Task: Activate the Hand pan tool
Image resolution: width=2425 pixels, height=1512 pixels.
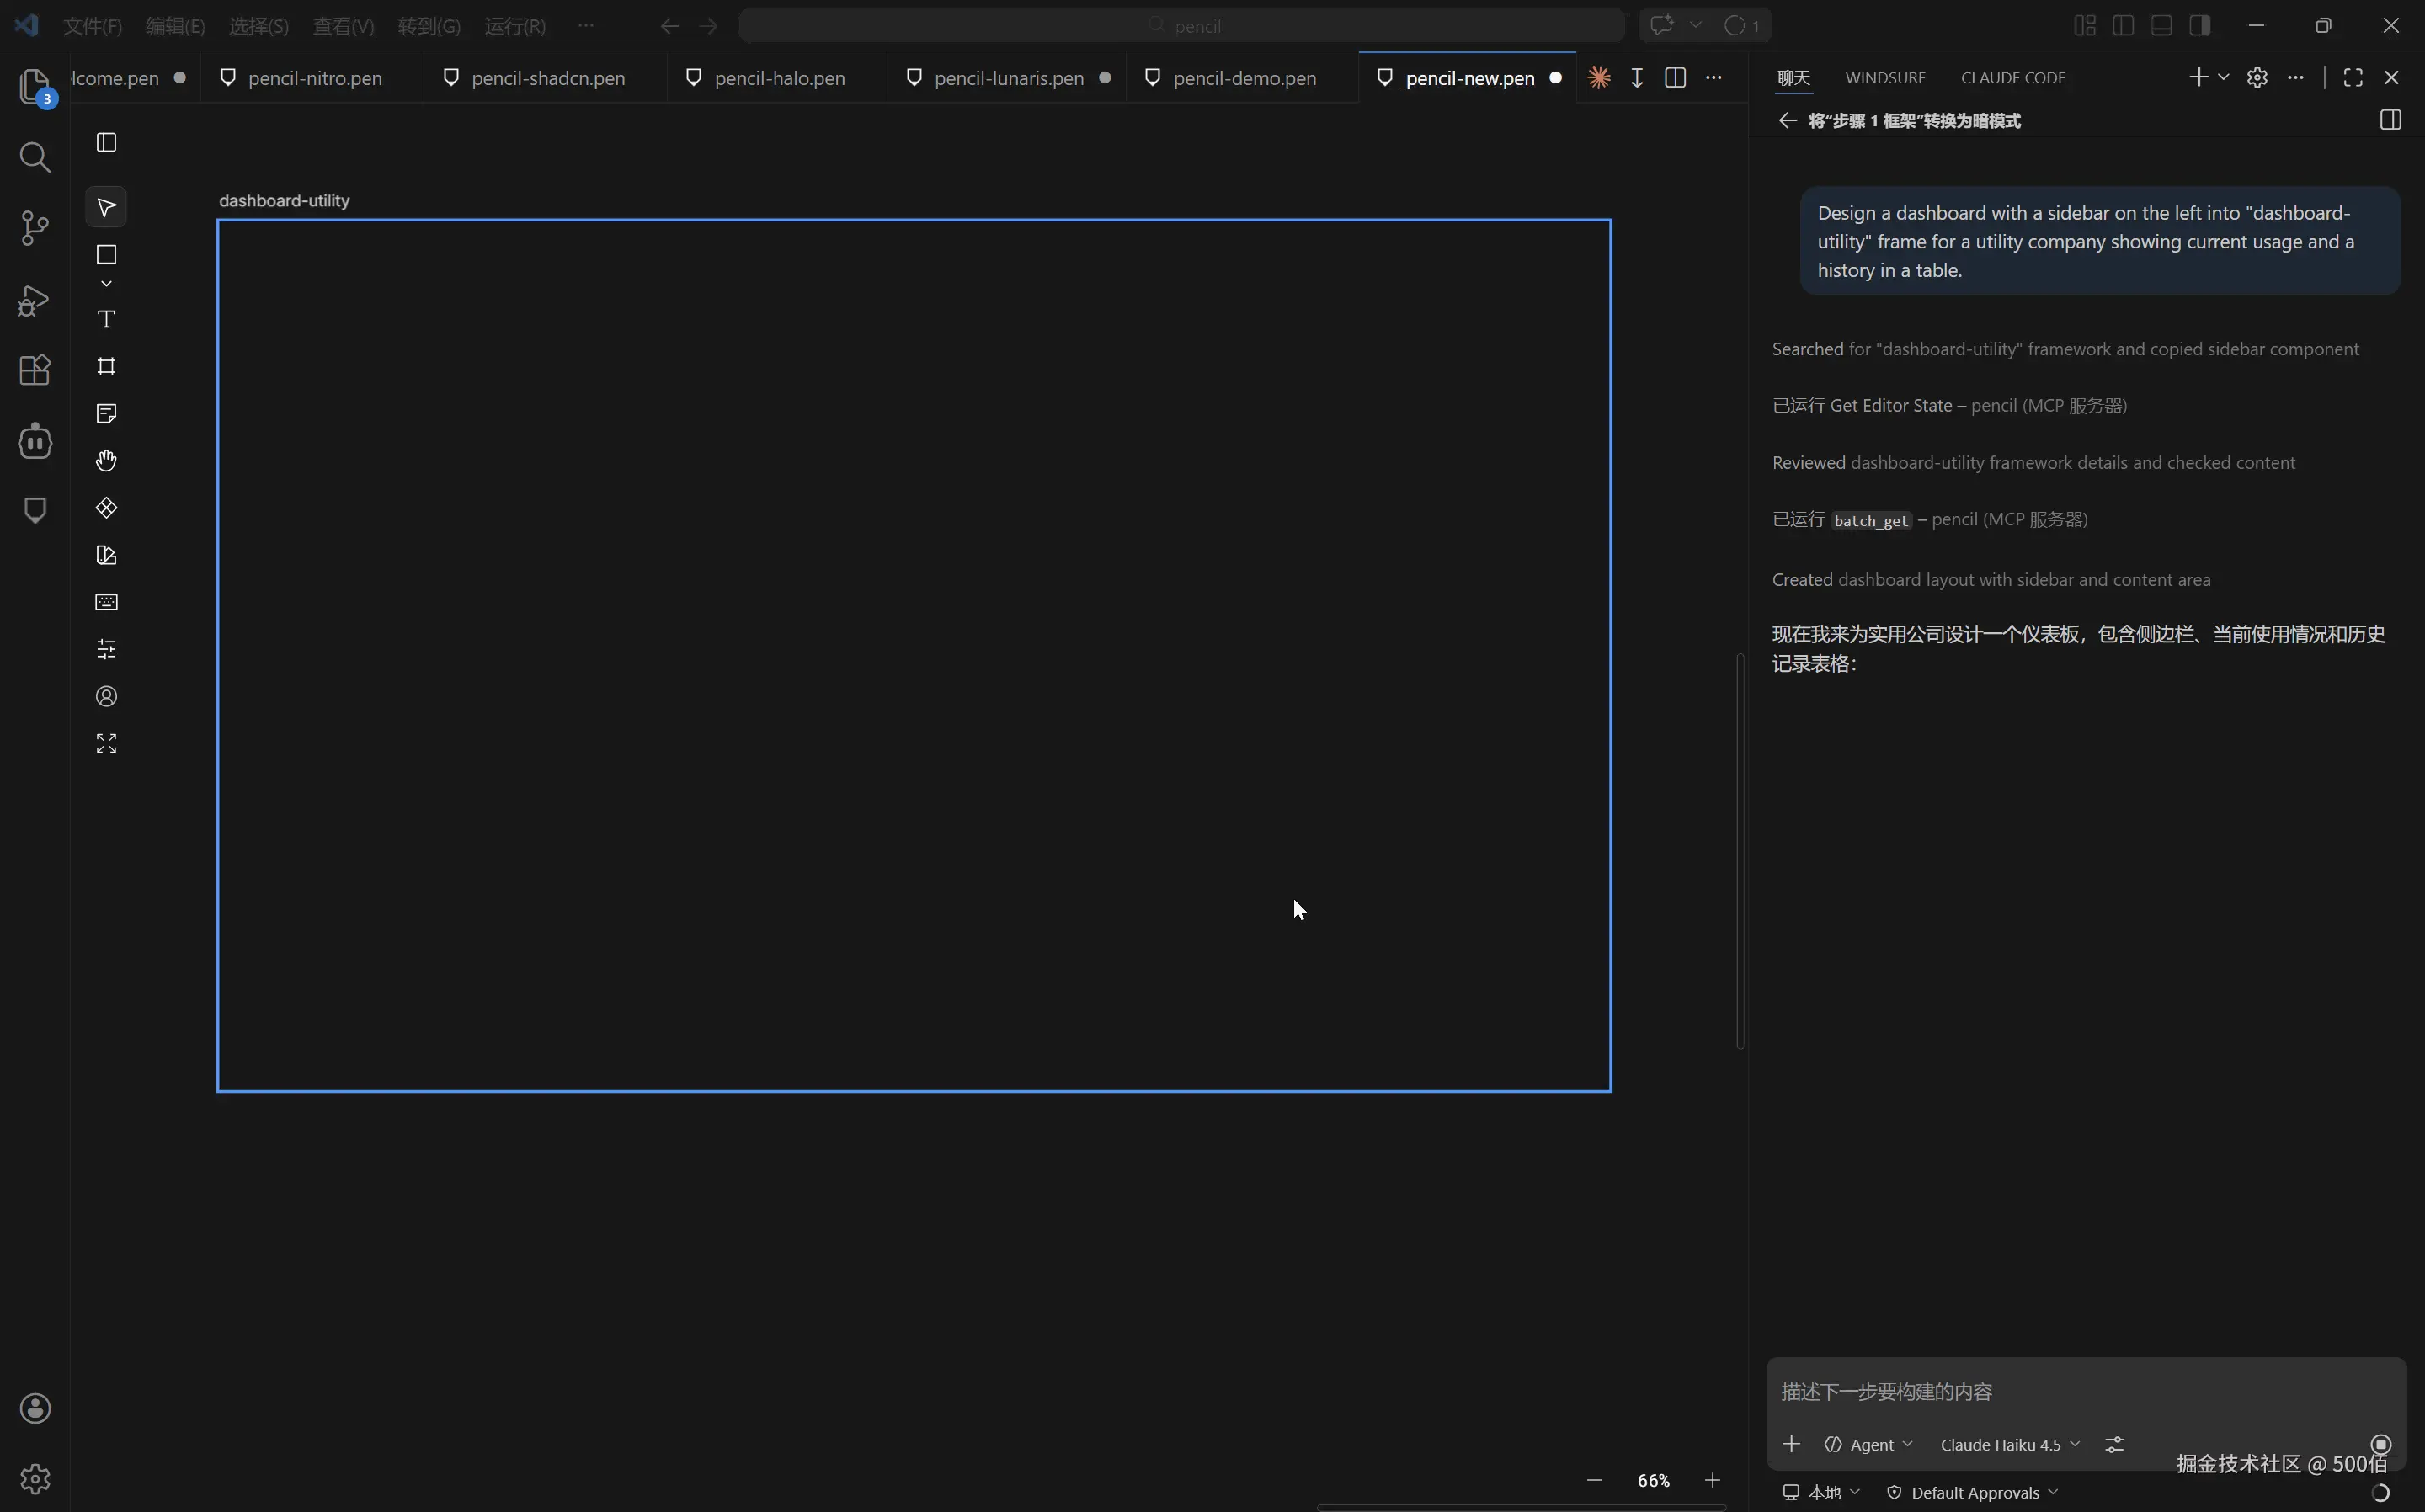Action: (x=105, y=460)
